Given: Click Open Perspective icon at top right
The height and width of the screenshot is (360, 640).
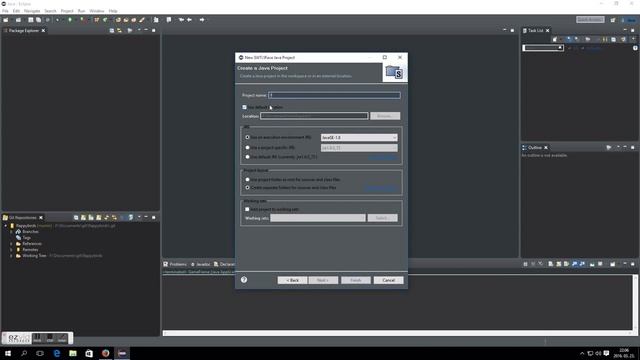Looking at the screenshot, I should (x=613, y=20).
